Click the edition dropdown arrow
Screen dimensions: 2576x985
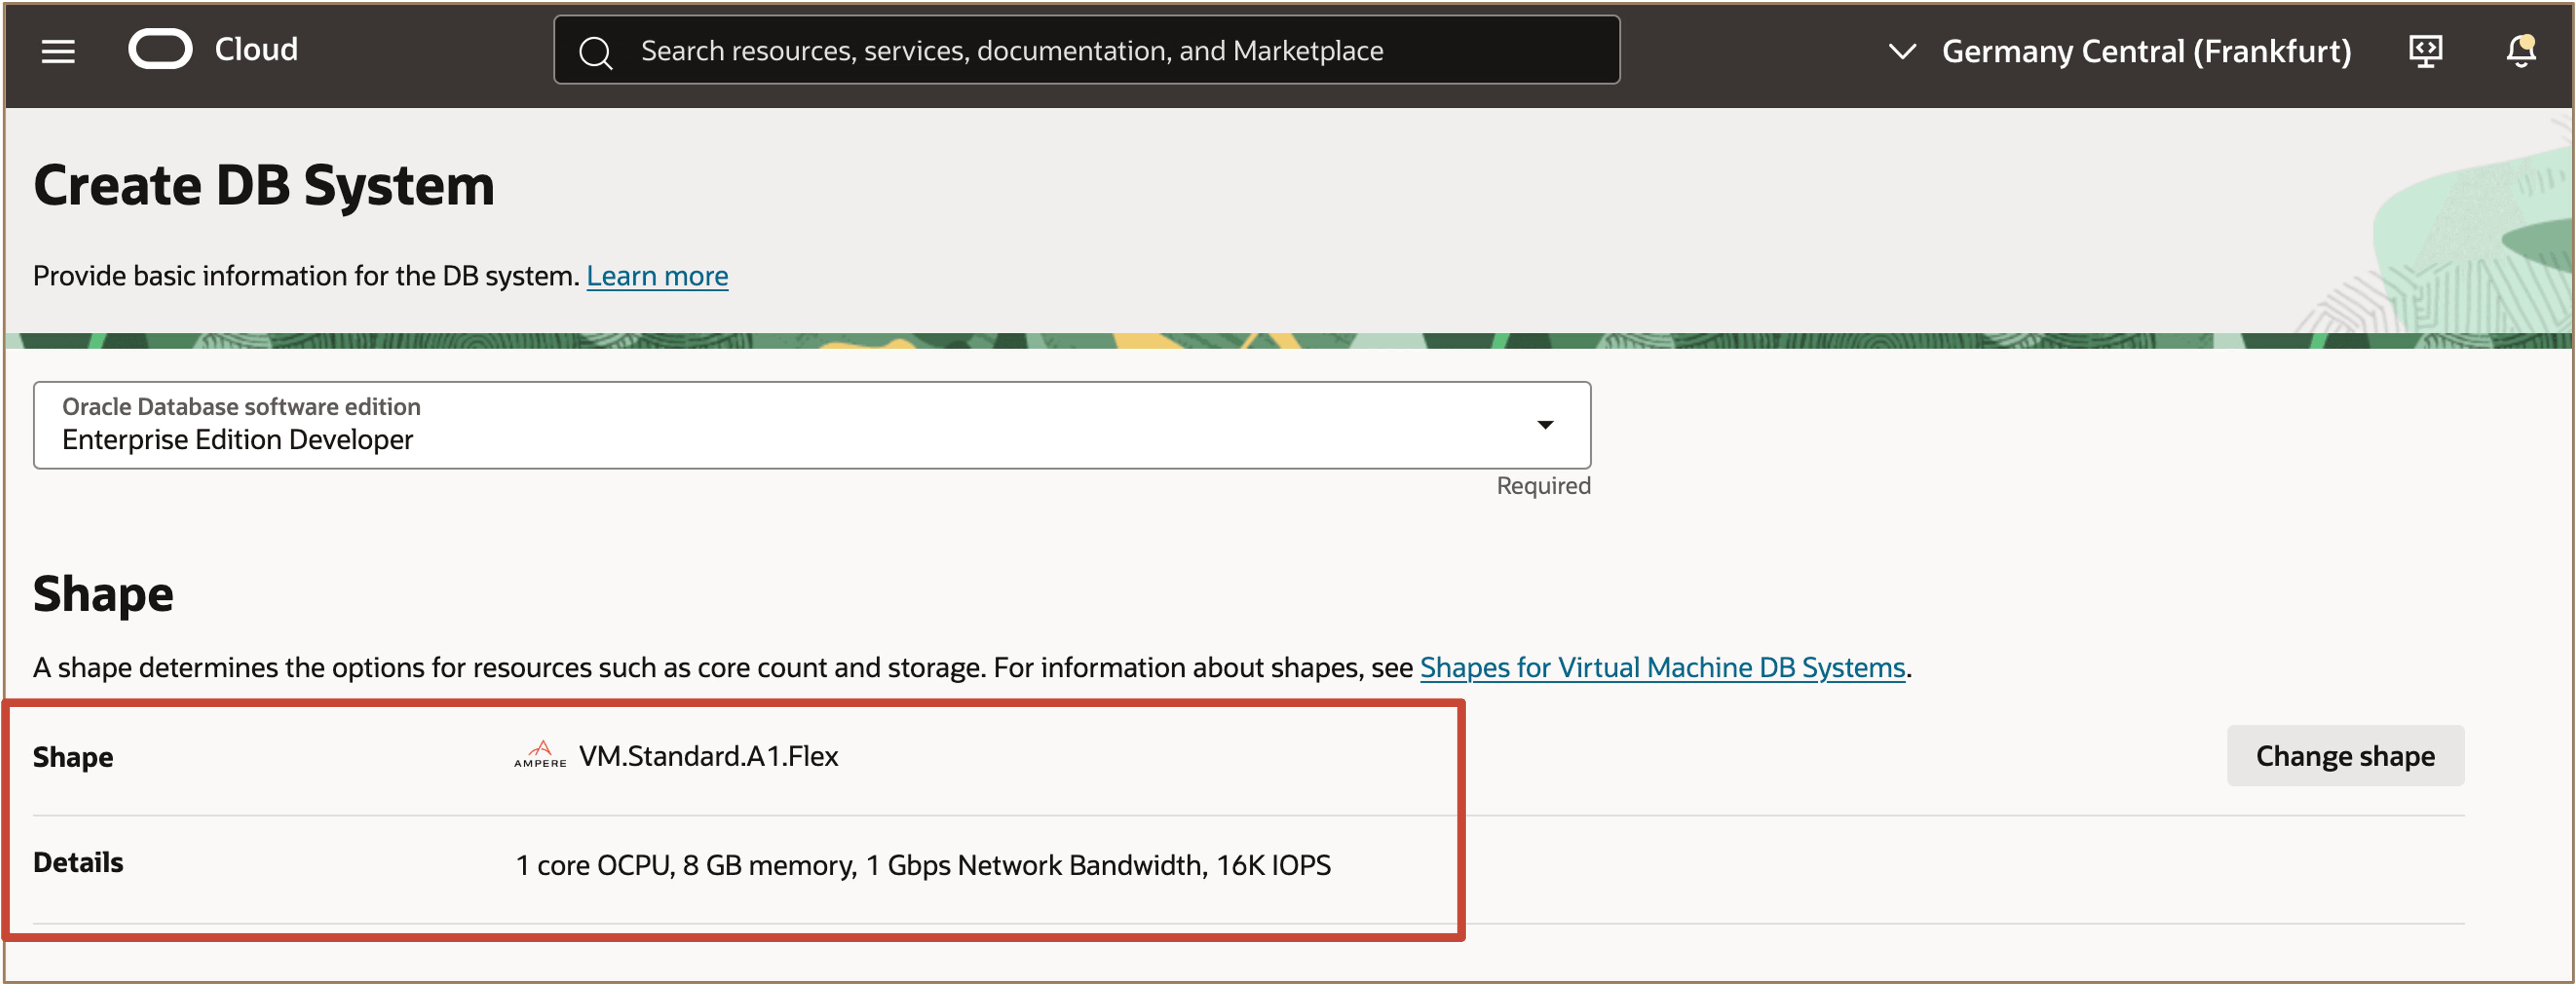coord(1545,425)
